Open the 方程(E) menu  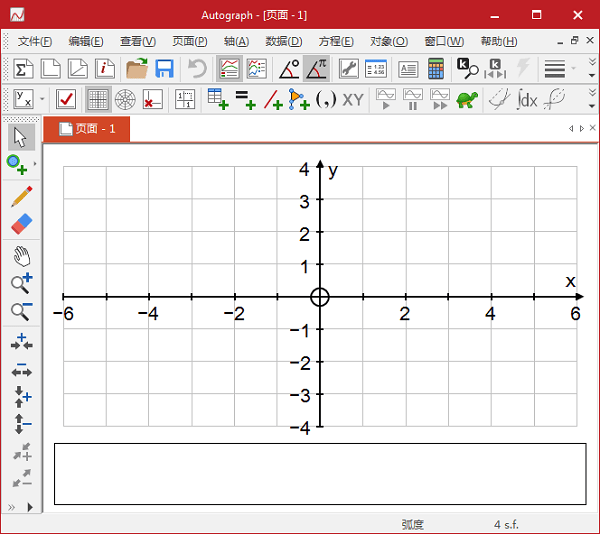tap(334, 41)
